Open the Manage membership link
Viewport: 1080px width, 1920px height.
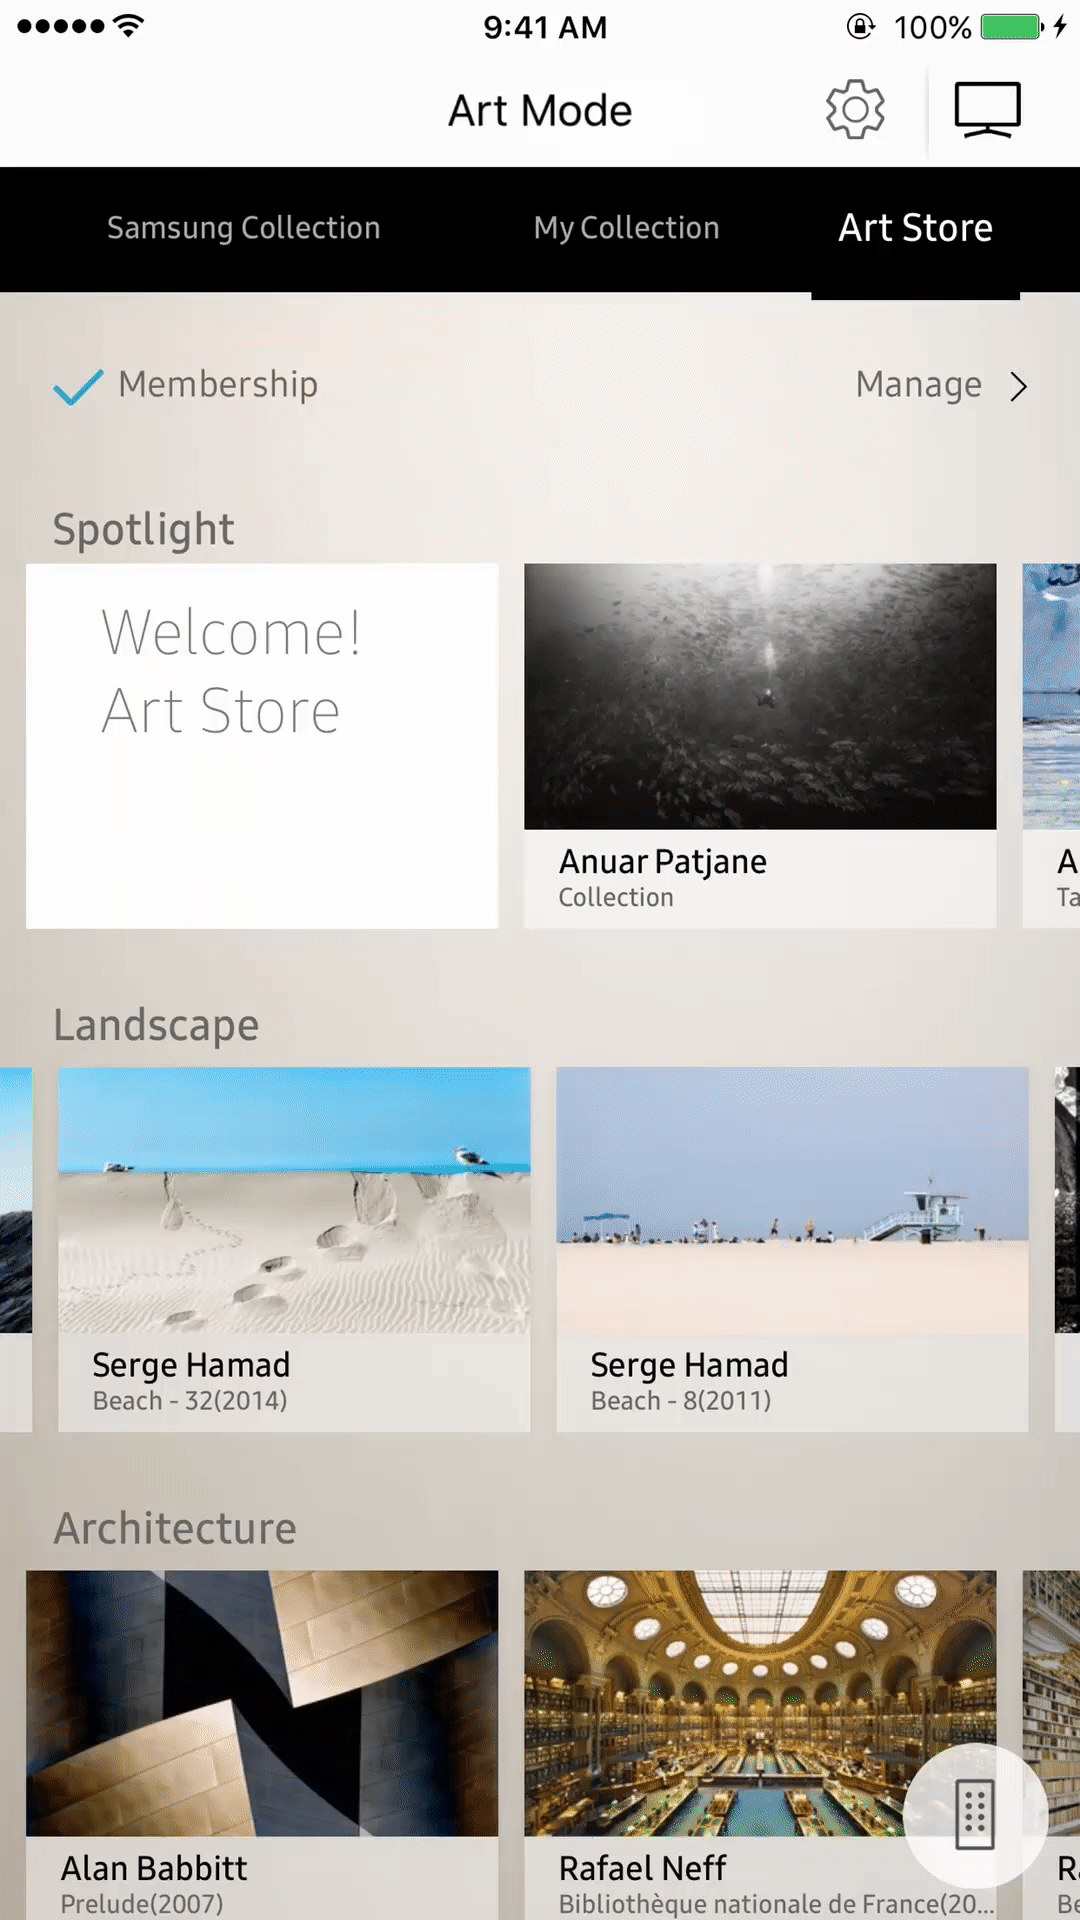coord(918,385)
